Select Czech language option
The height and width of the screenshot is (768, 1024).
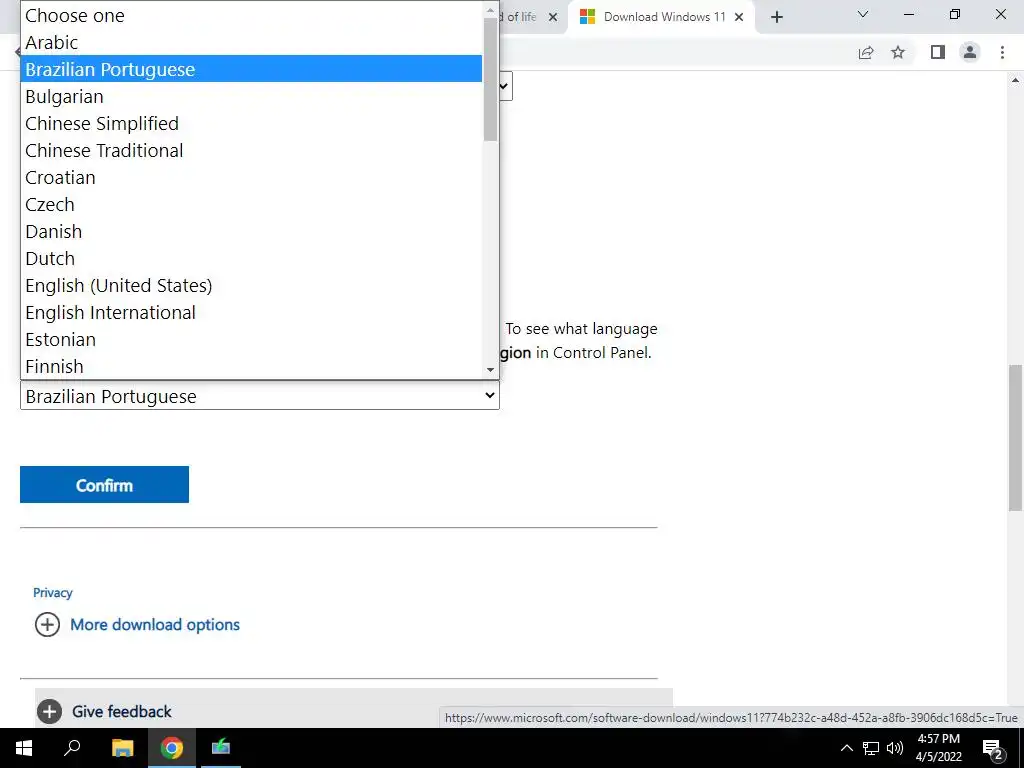[251, 204]
